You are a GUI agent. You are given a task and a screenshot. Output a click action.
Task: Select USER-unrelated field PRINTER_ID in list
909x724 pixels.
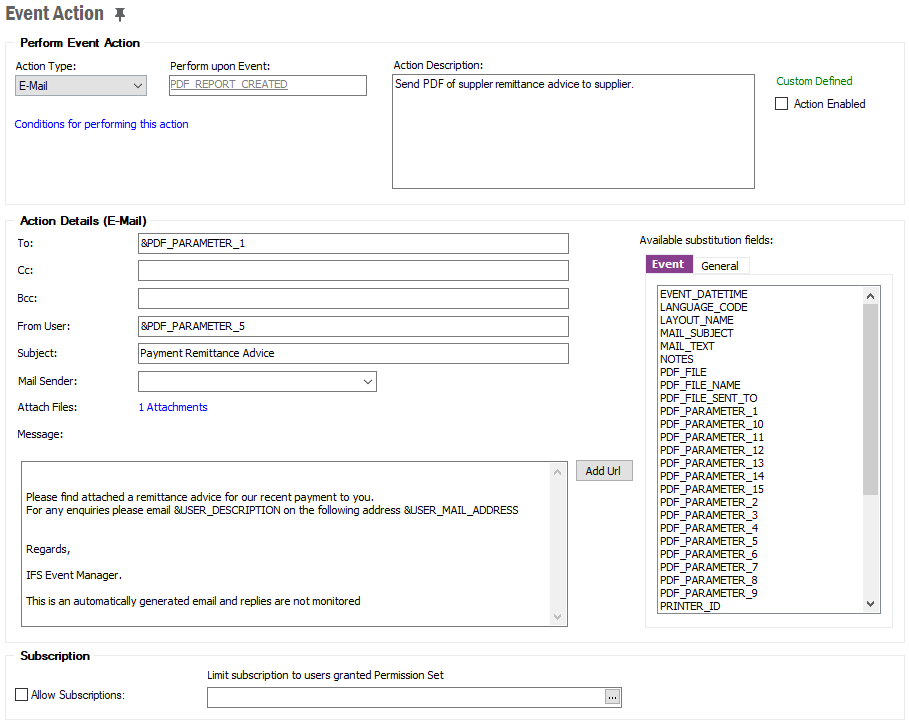690,606
